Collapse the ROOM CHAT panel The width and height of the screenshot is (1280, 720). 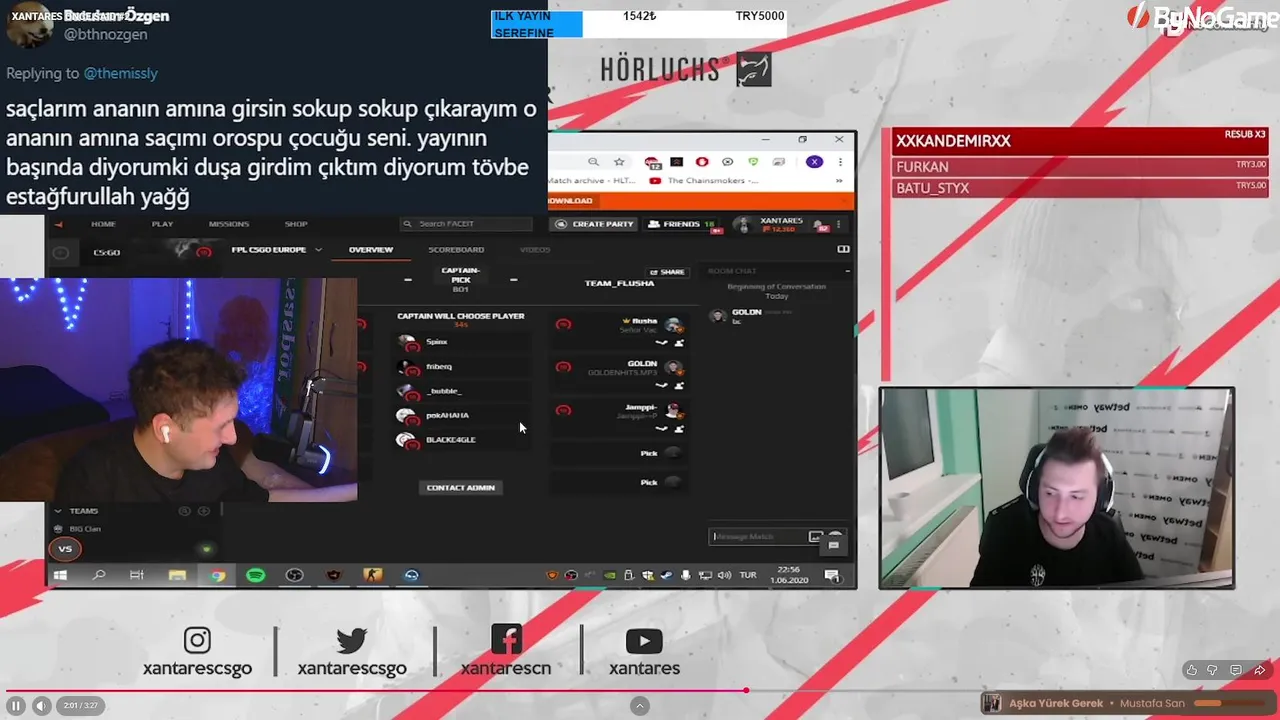(847, 271)
